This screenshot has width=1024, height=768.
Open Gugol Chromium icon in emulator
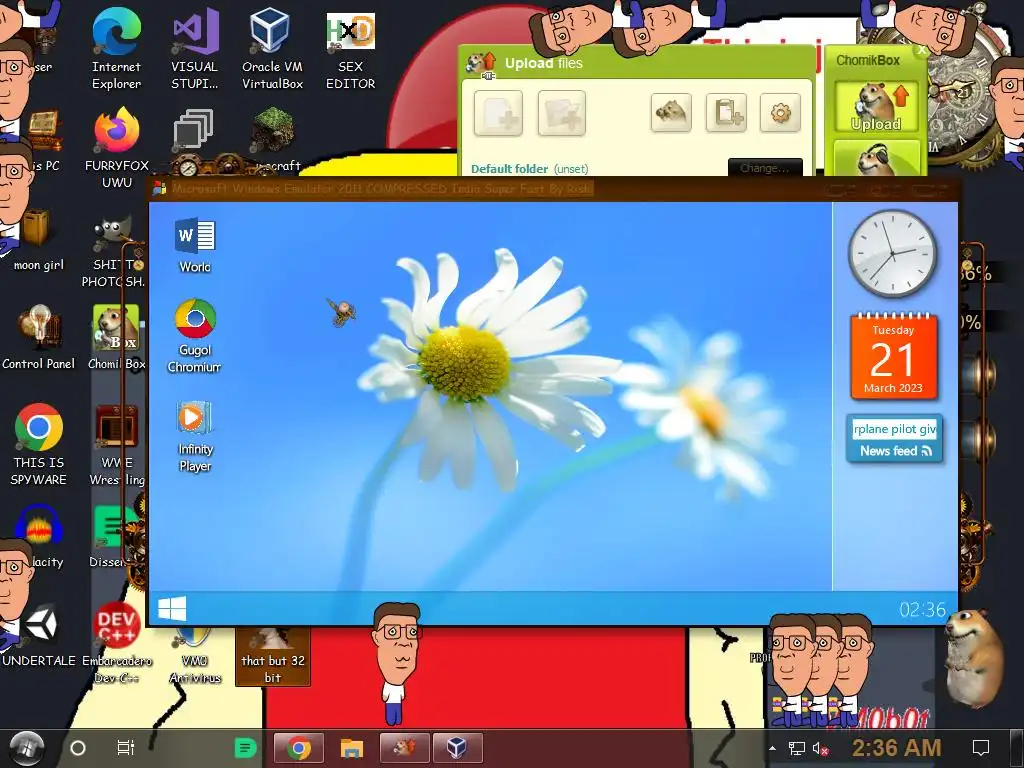(x=195, y=336)
